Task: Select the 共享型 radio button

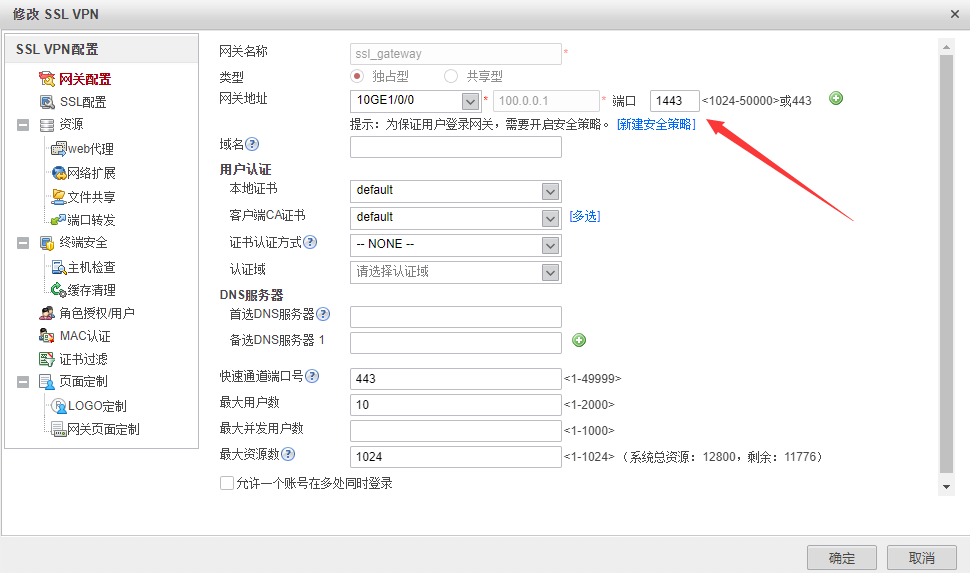Action: point(451,76)
